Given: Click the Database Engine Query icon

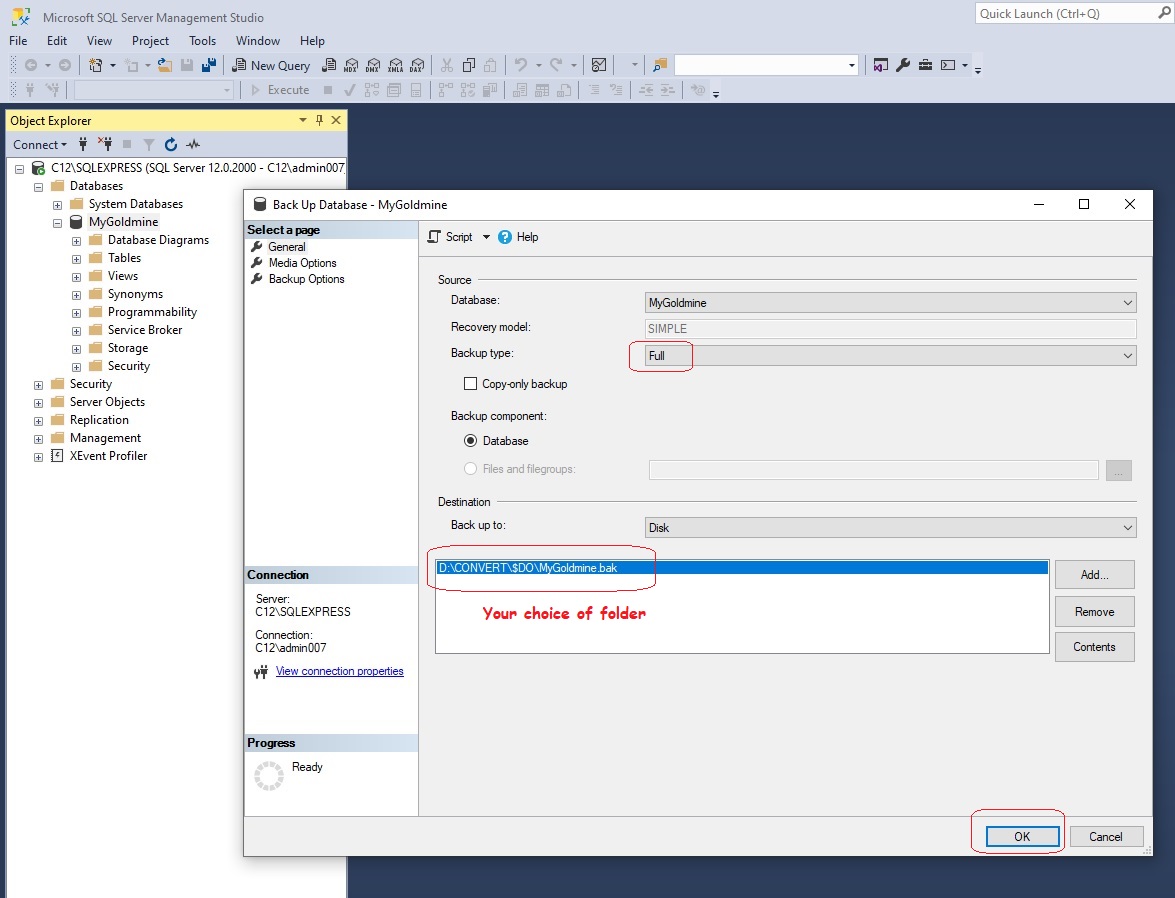Looking at the screenshot, I should (x=328, y=65).
